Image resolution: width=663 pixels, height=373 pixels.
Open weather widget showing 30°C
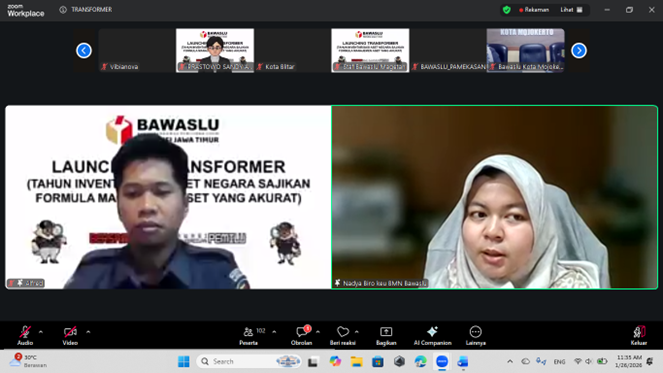(28, 361)
